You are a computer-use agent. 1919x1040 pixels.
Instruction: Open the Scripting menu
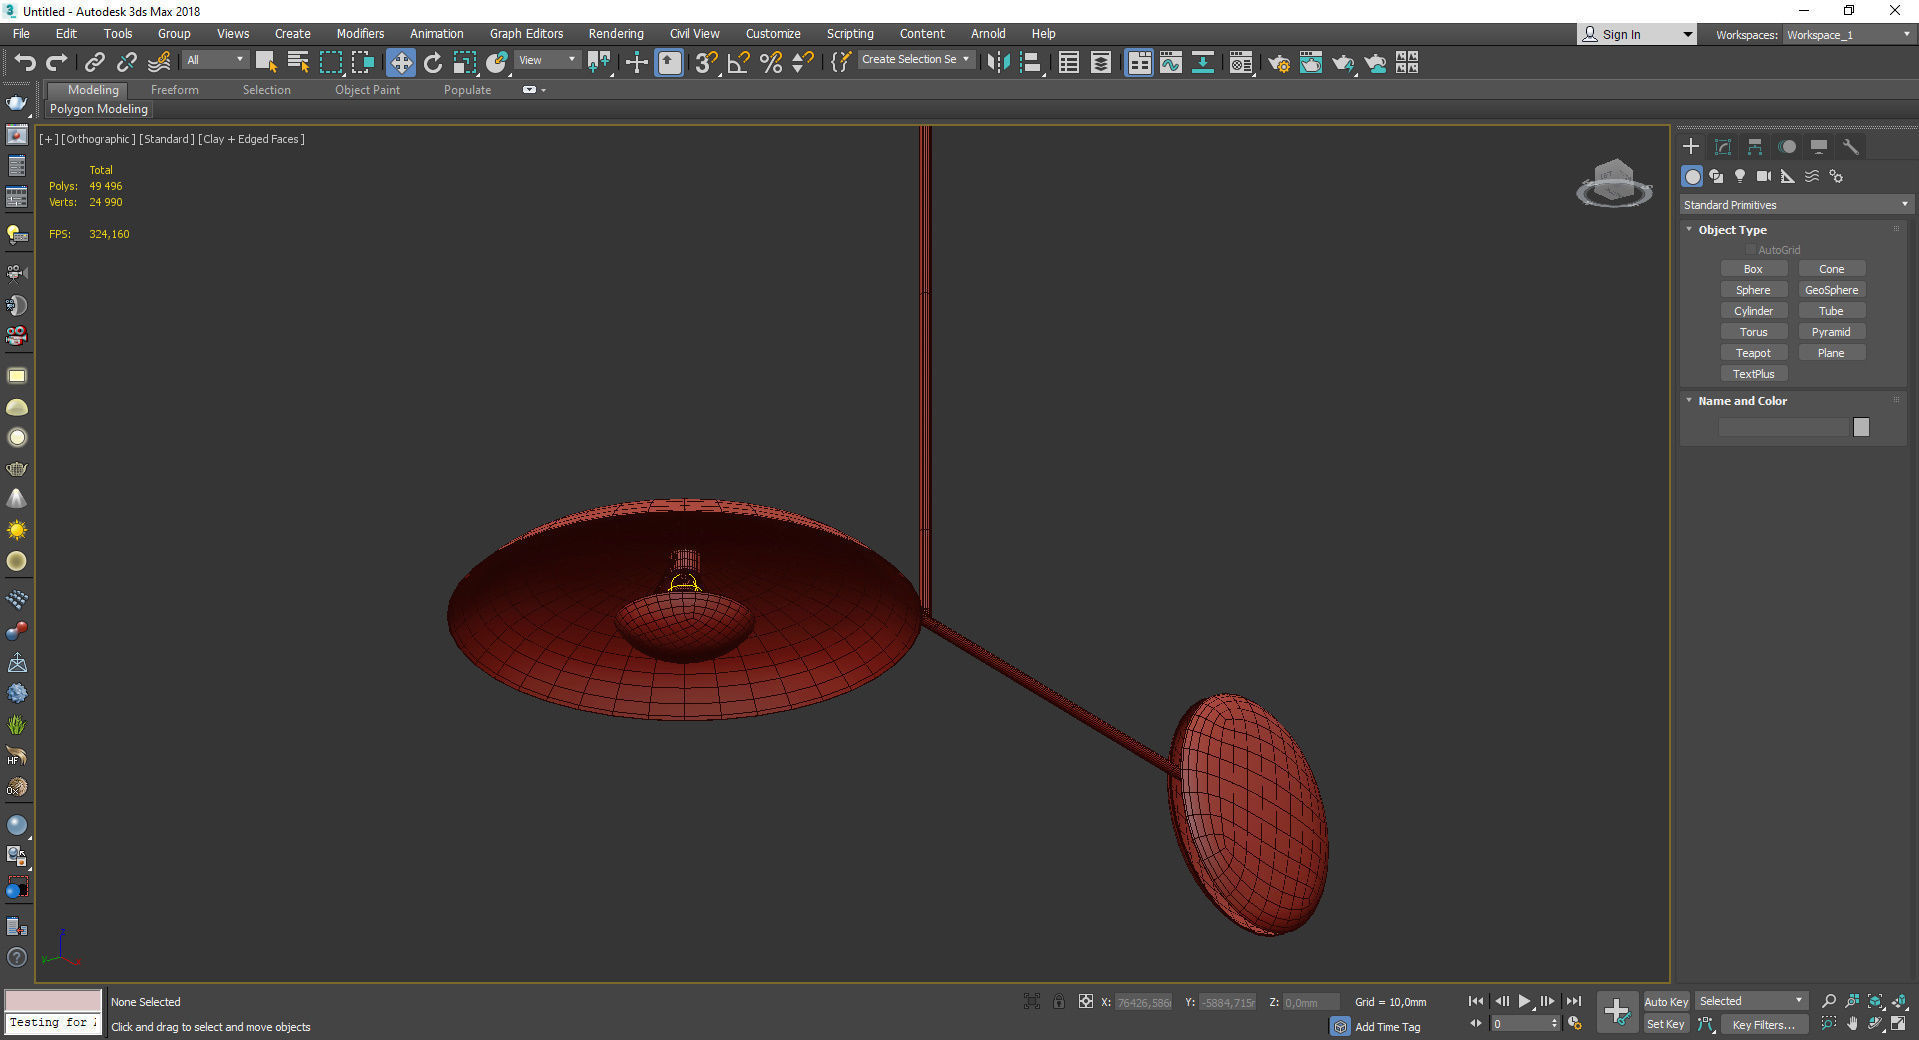point(850,33)
